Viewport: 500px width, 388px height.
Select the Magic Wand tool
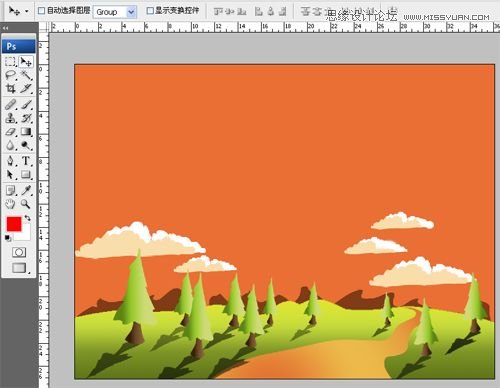[26, 75]
